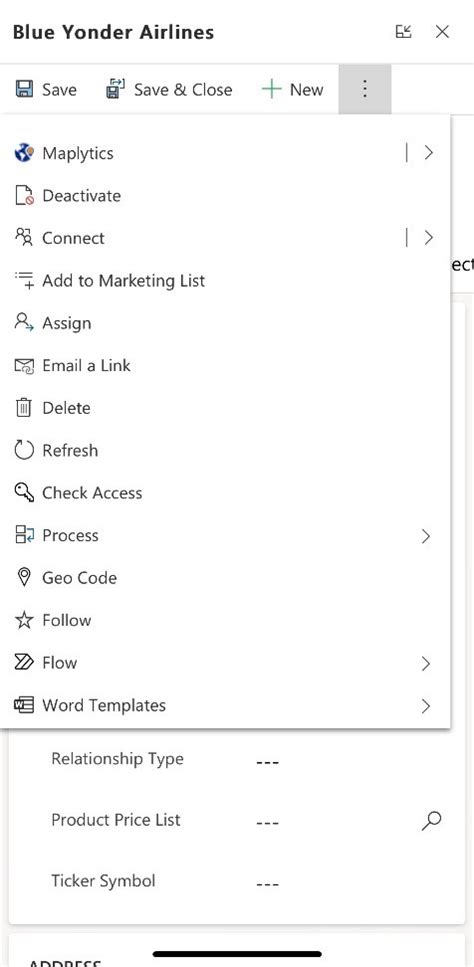Click the New button in command bar
The width and height of the screenshot is (474, 967).
[292, 89]
